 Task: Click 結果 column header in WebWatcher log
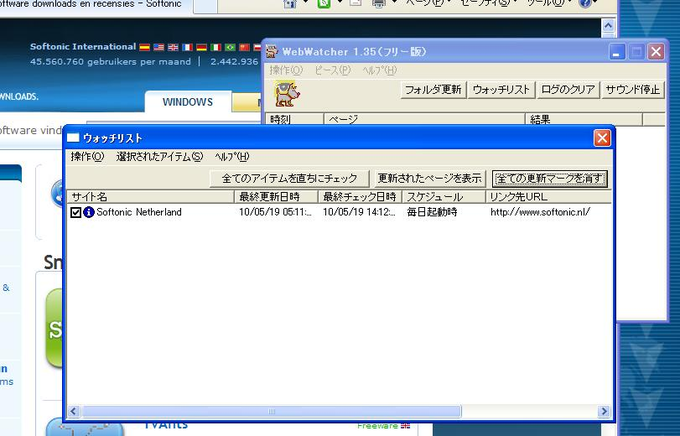(584, 119)
